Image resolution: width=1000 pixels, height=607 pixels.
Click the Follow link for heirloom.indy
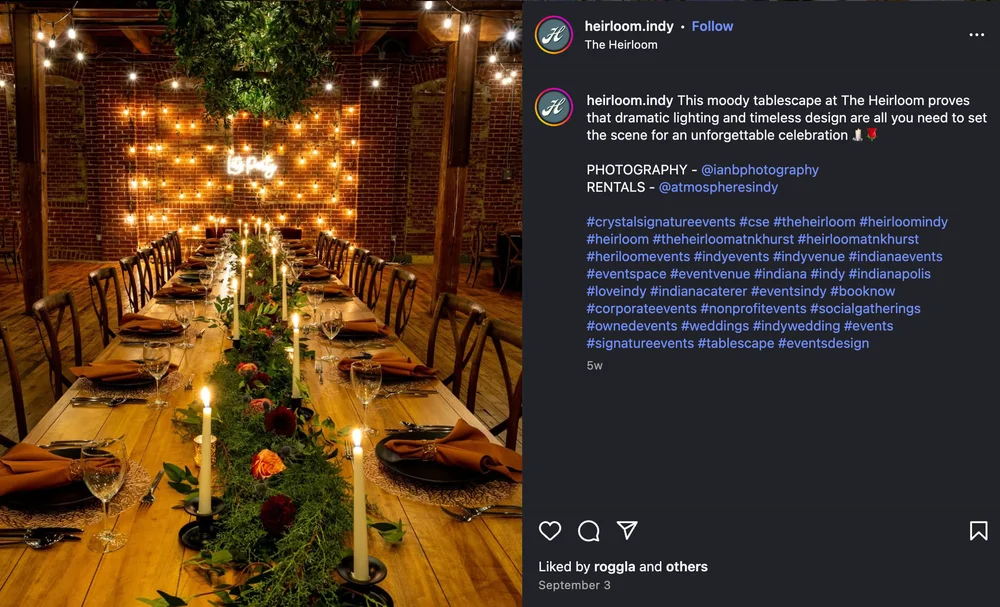pos(712,26)
